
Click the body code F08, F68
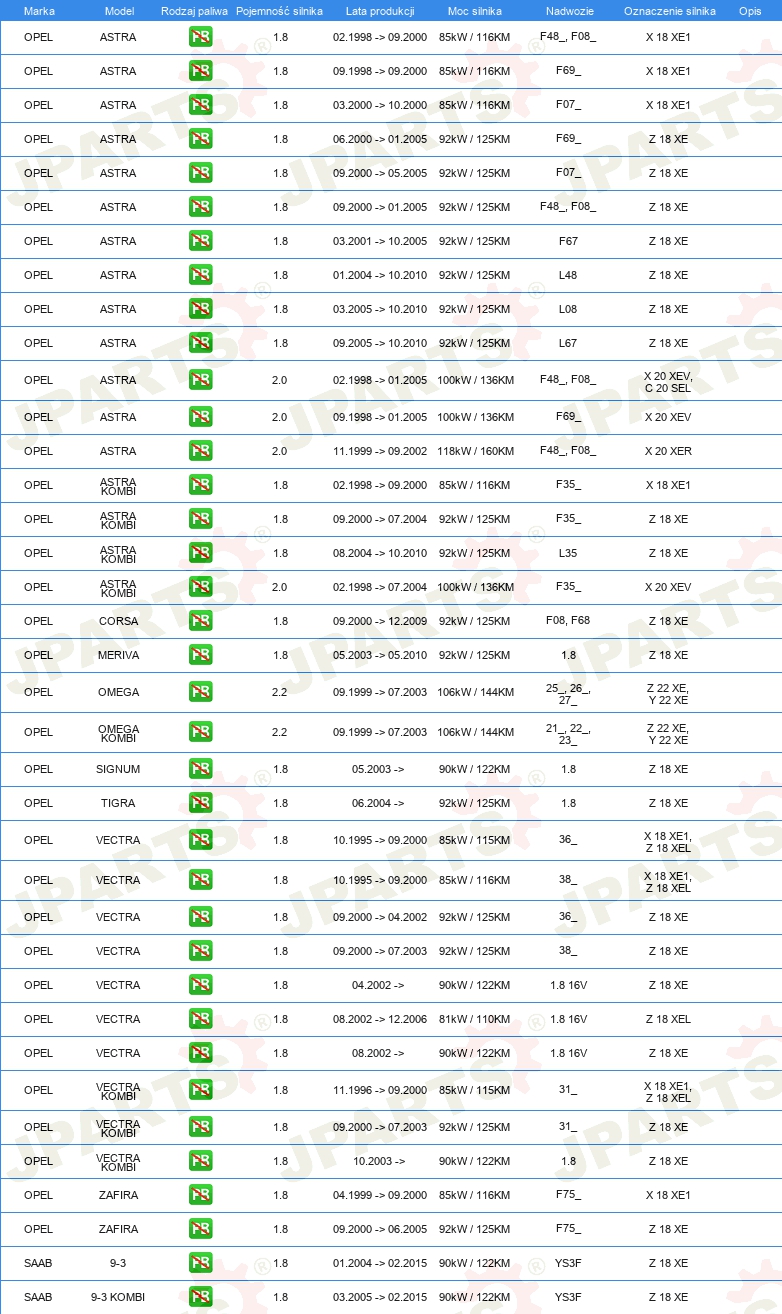[x=568, y=621]
